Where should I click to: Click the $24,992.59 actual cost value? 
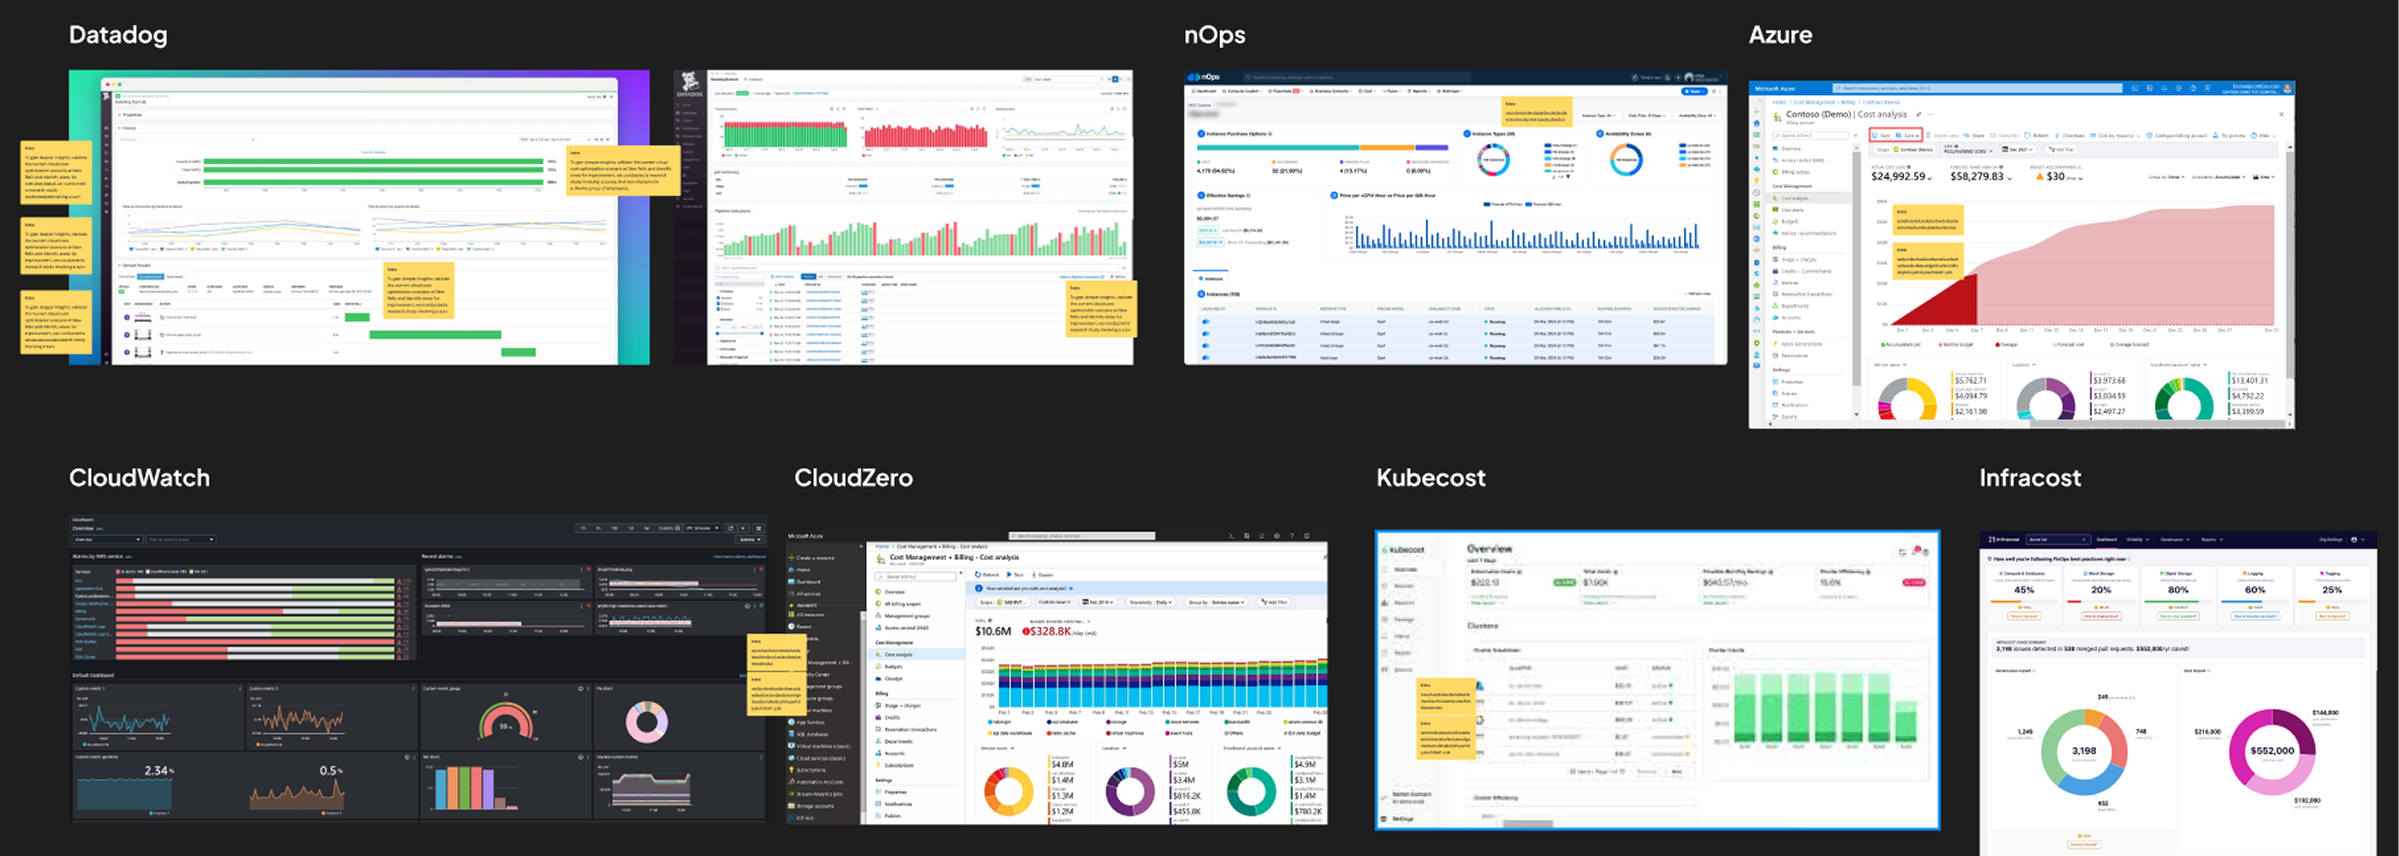(x=1898, y=176)
